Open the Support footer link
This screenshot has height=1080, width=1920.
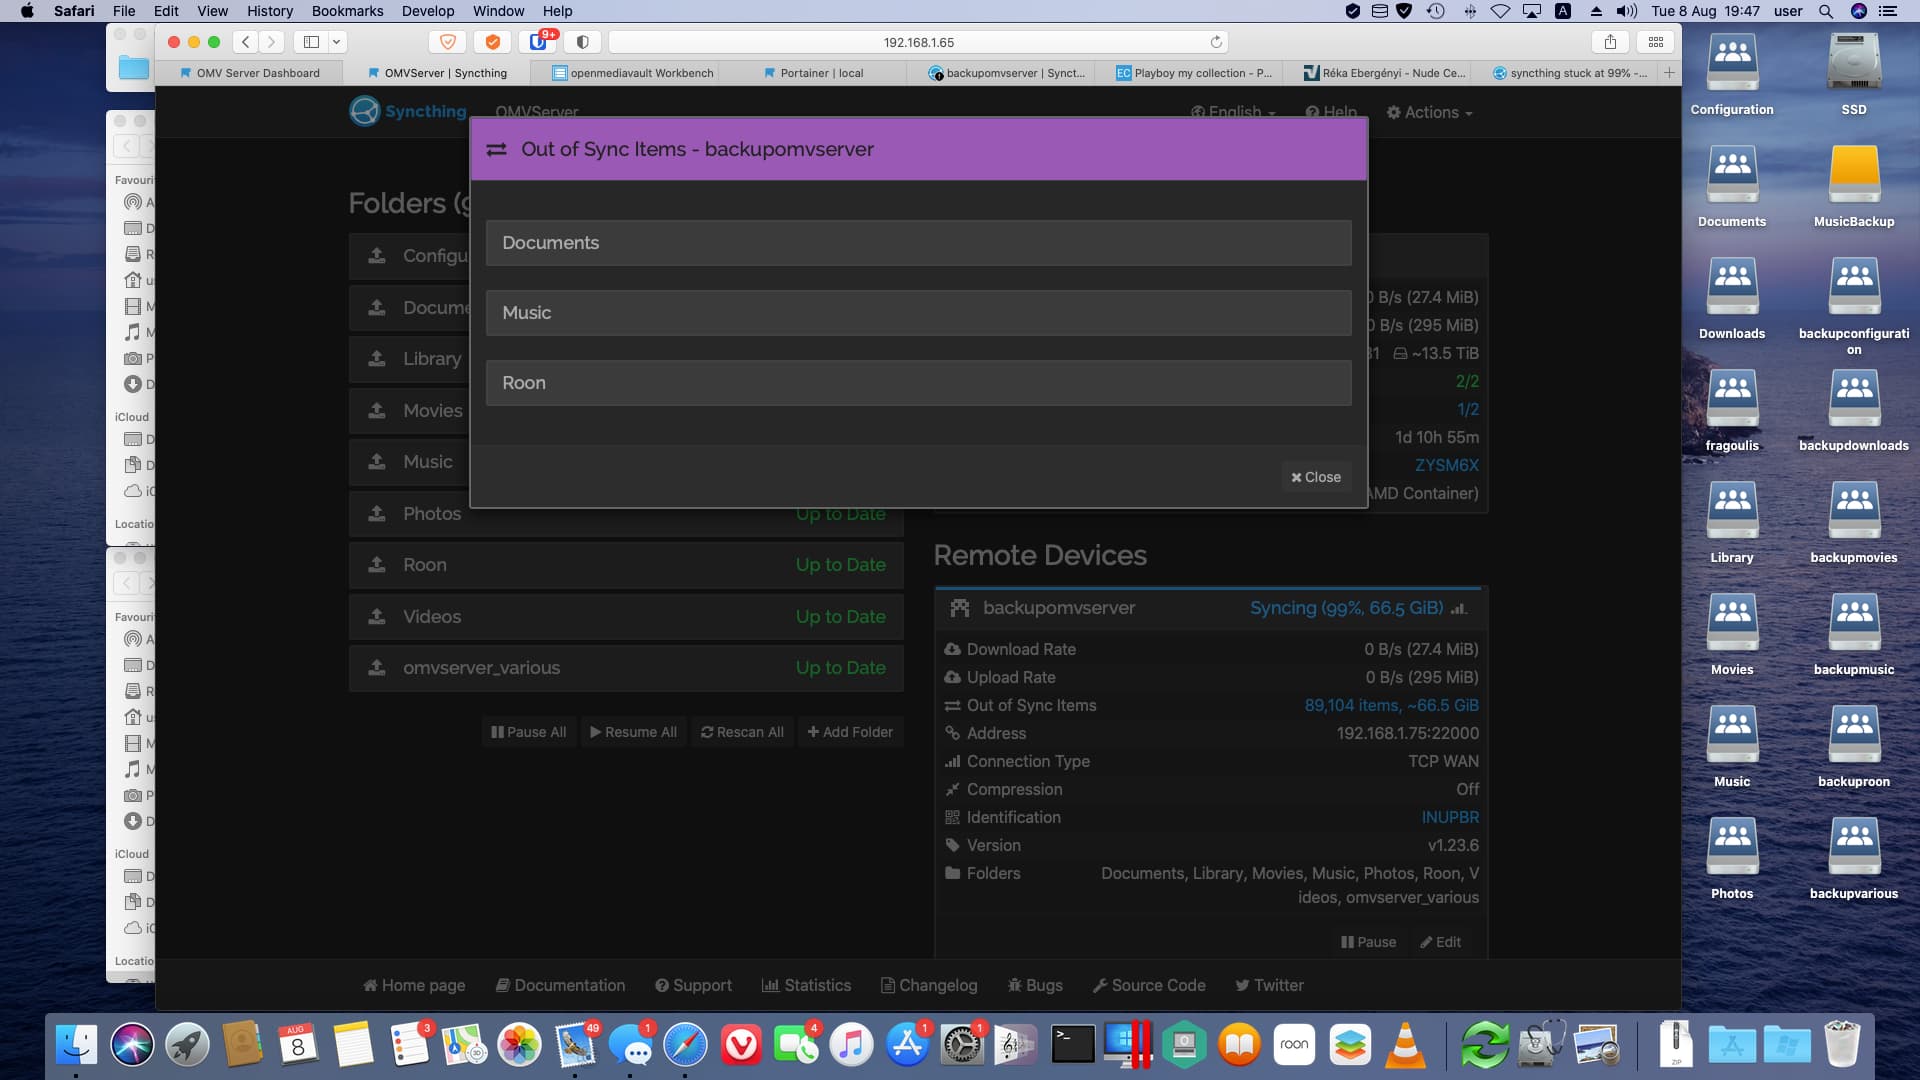[x=693, y=985]
